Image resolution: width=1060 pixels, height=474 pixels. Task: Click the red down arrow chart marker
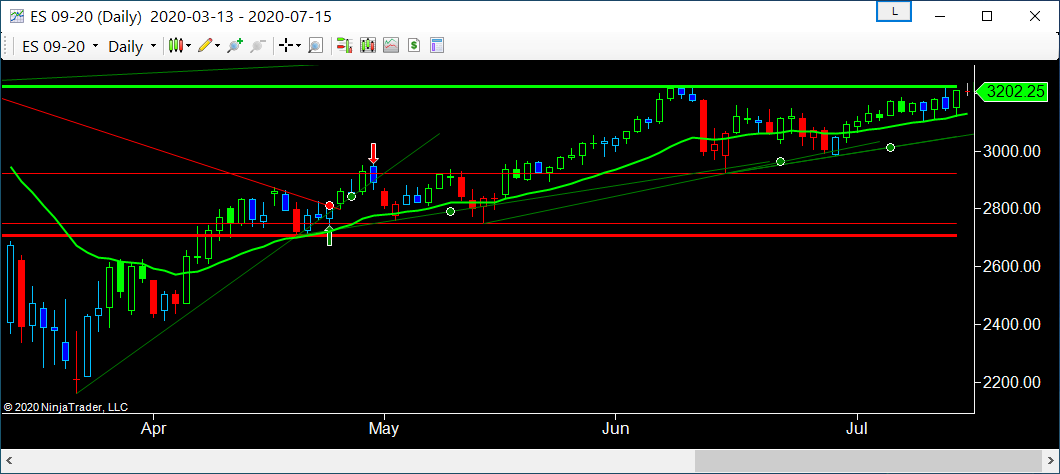373,152
